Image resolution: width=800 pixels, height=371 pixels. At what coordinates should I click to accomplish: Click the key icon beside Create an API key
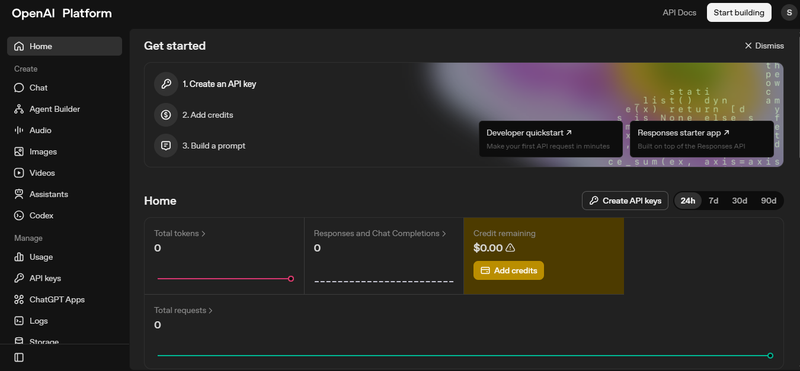pyautogui.click(x=166, y=84)
